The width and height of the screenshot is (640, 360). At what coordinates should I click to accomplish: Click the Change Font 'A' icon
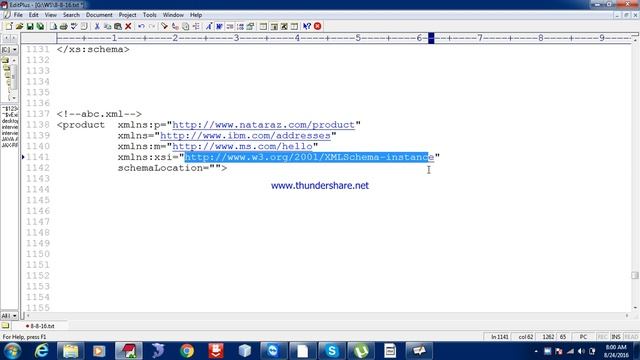209,27
